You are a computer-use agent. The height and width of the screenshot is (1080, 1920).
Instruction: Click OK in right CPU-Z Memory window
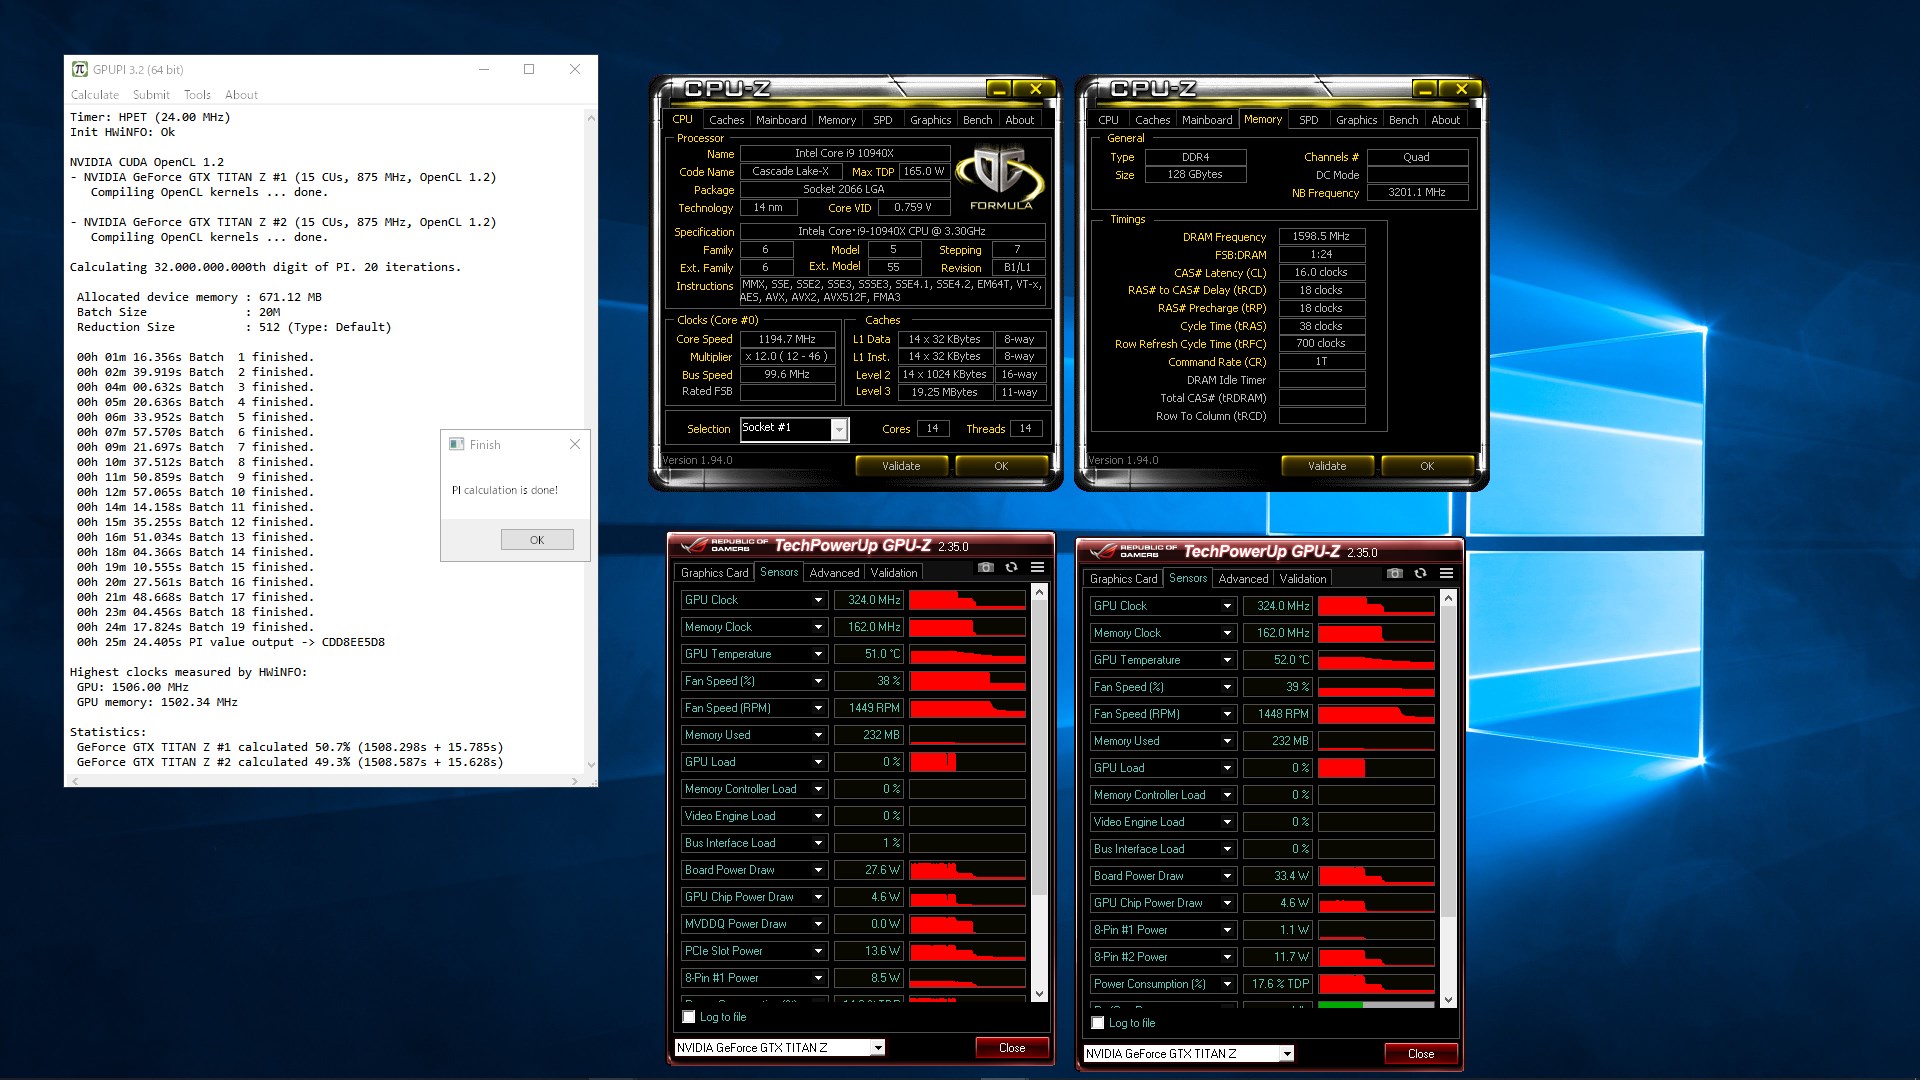coord(1427,466)
